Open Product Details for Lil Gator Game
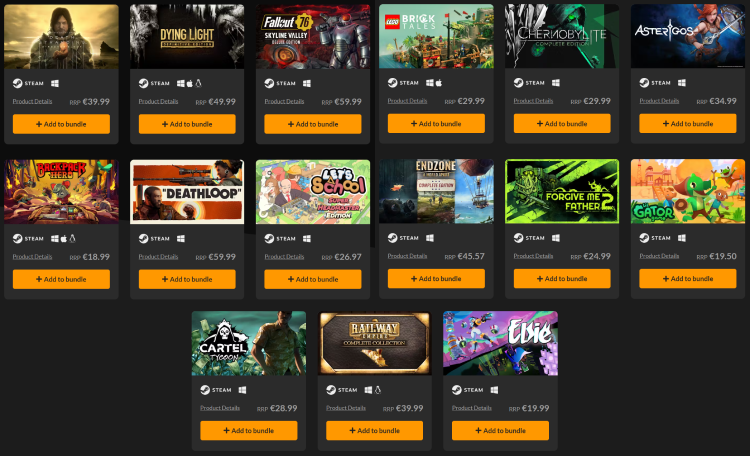The image size is (750, 456). [x=659, y=256]
